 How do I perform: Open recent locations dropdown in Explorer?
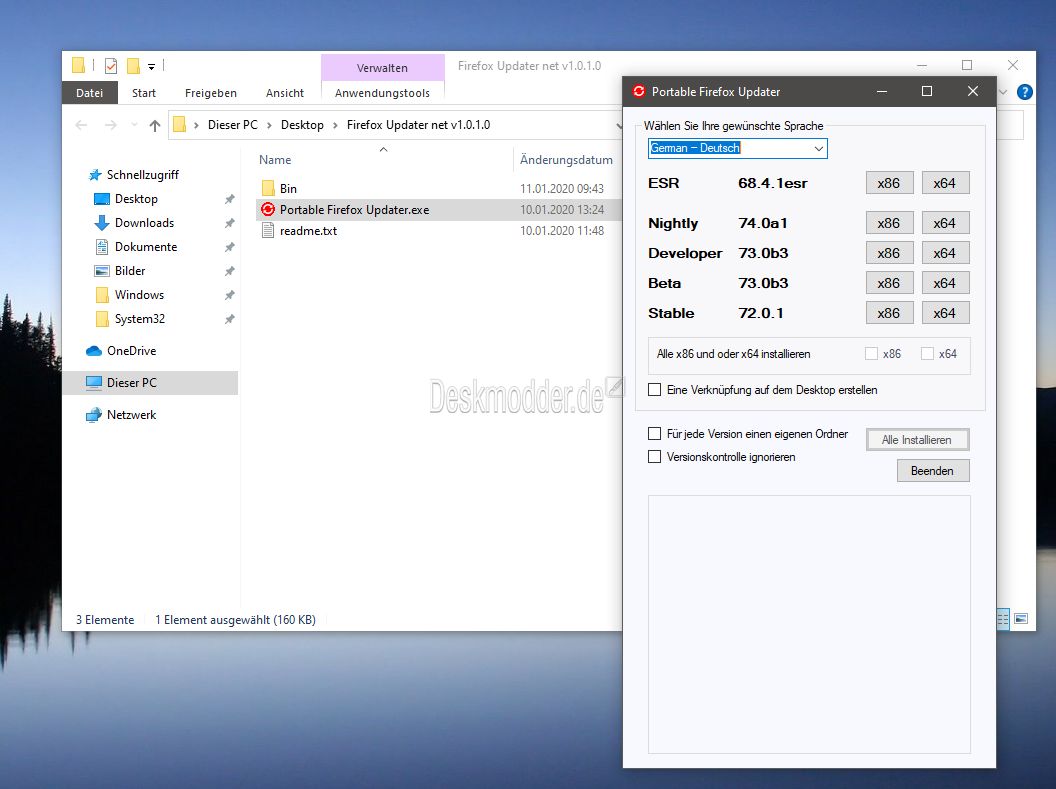[x=135, y=125]
